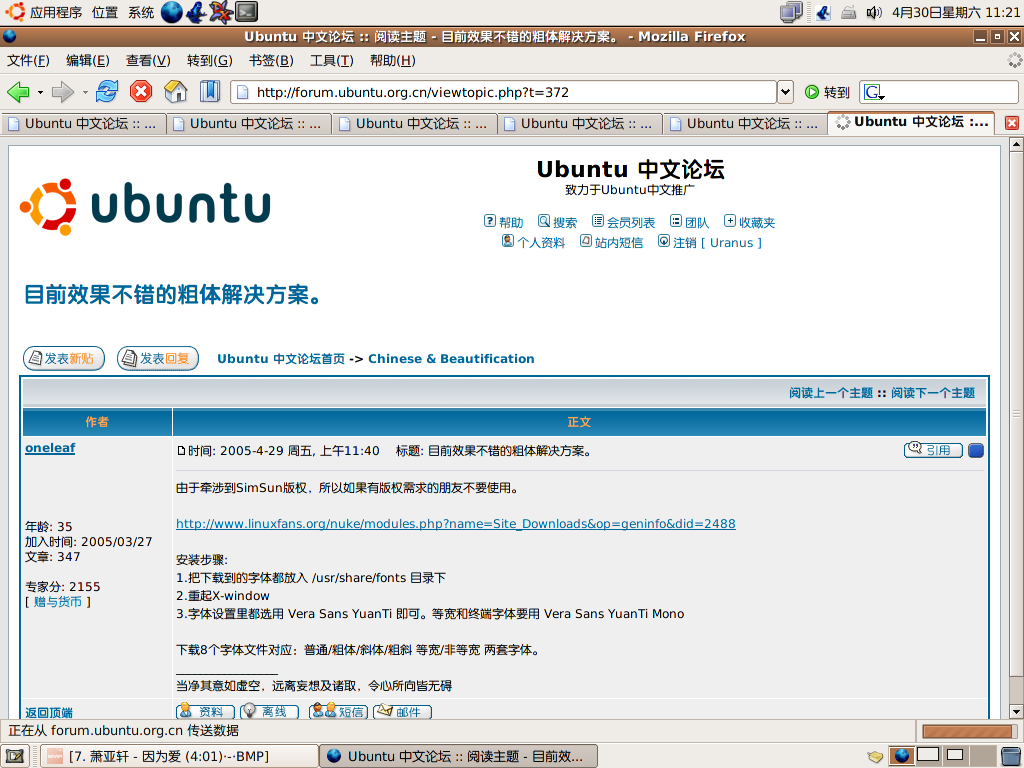Click the 赠与货币 link

click(57, 601)
